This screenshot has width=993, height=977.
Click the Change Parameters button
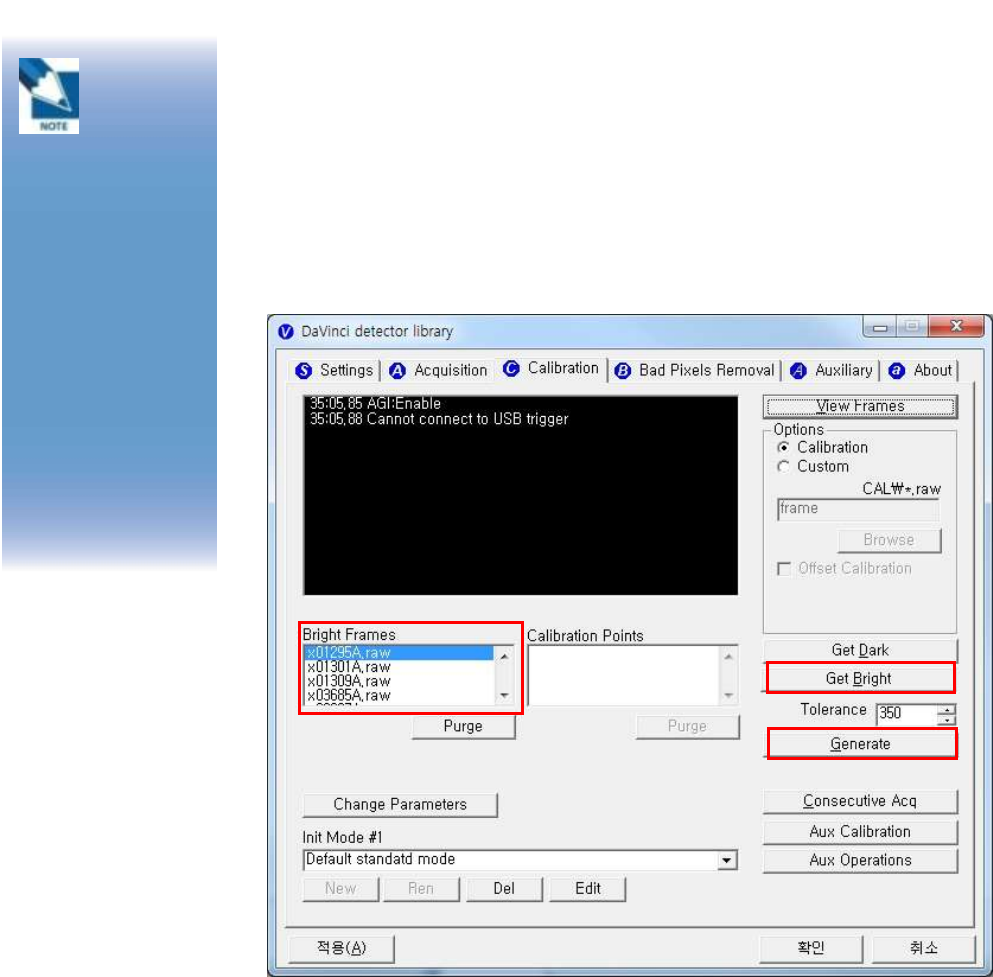click(400, 804)
